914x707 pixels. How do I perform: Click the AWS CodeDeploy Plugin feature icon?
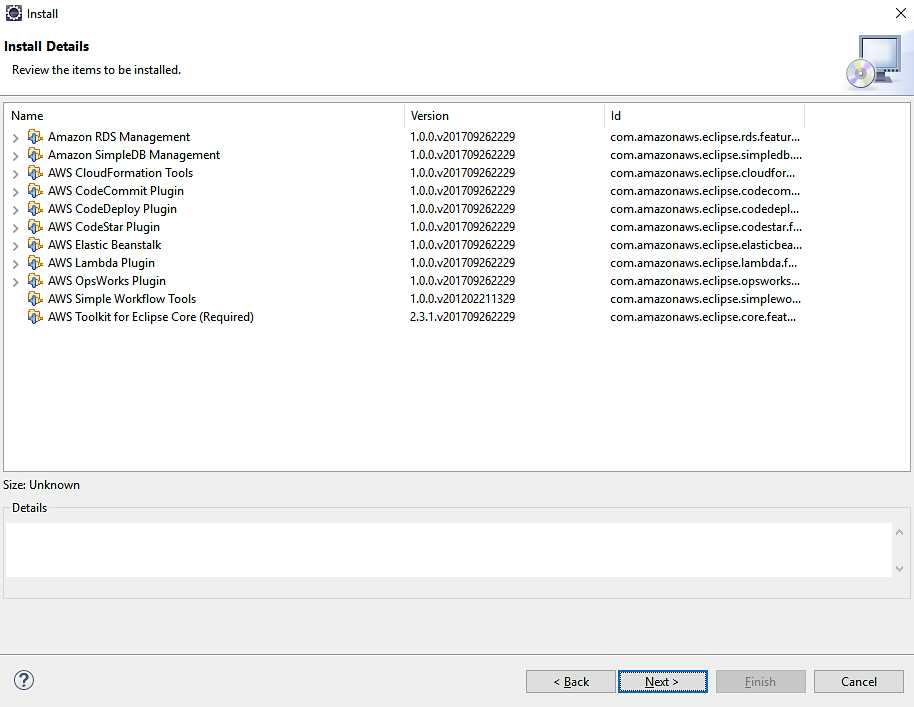[x=35, y=209]
